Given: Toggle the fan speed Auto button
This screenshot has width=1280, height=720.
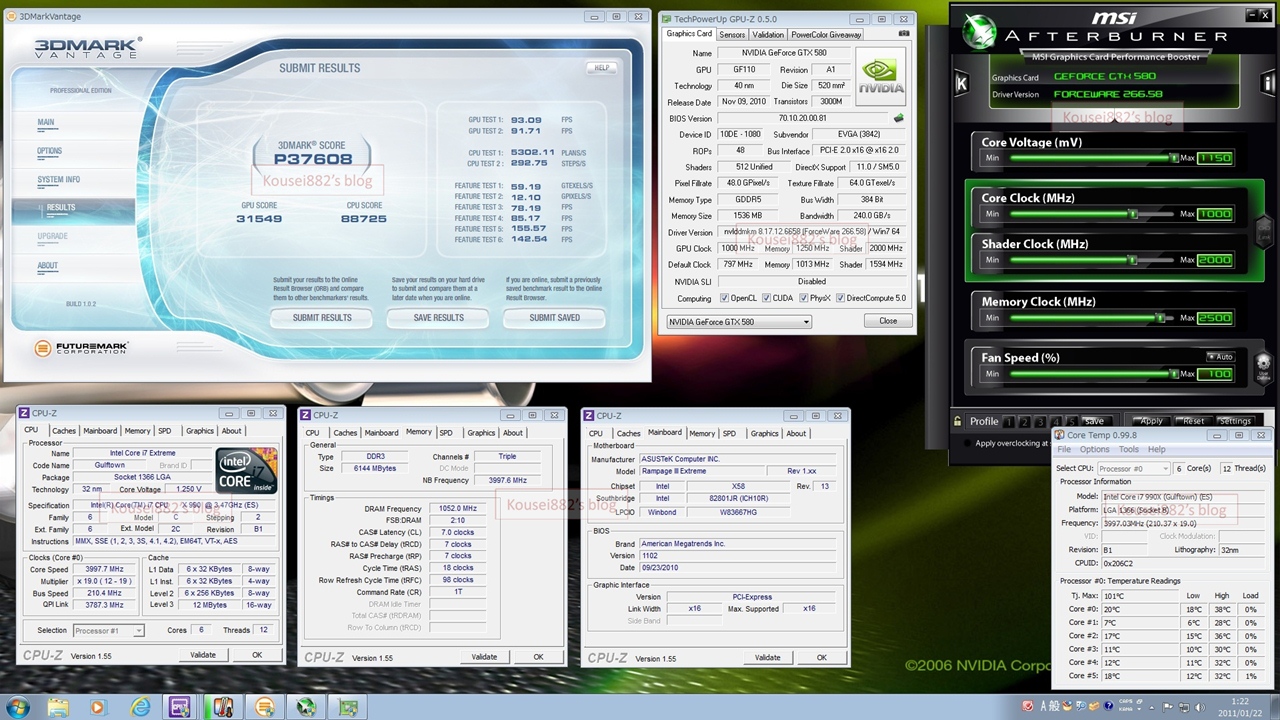Looking at the screenshot, I should coord(1220,357).
